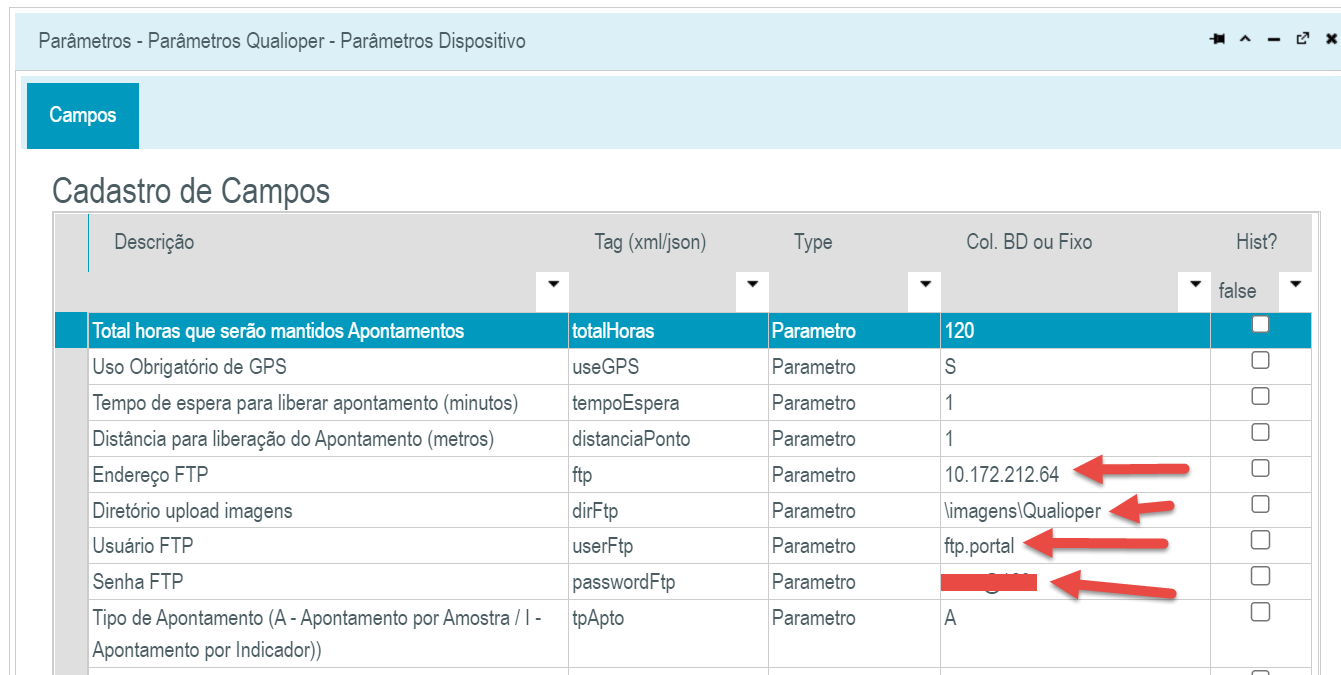Open the panel in a new window
Screen dimensions: 1341x675
click(1302, 40)
